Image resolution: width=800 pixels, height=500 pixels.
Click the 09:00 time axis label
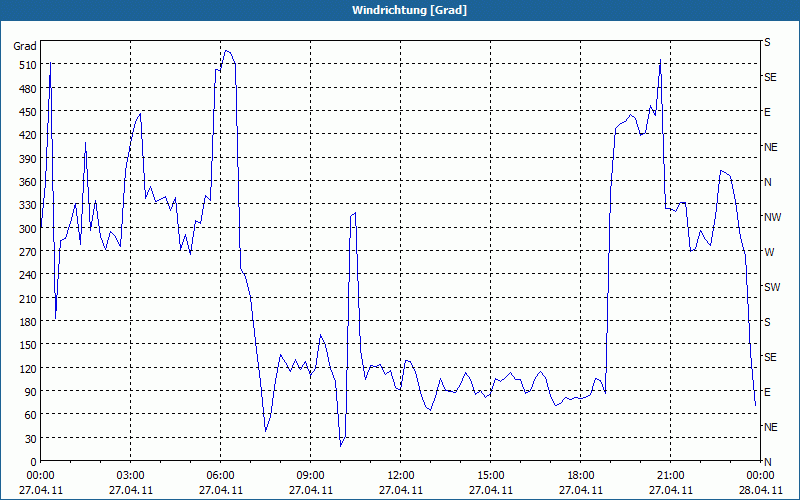pos(310,476)
